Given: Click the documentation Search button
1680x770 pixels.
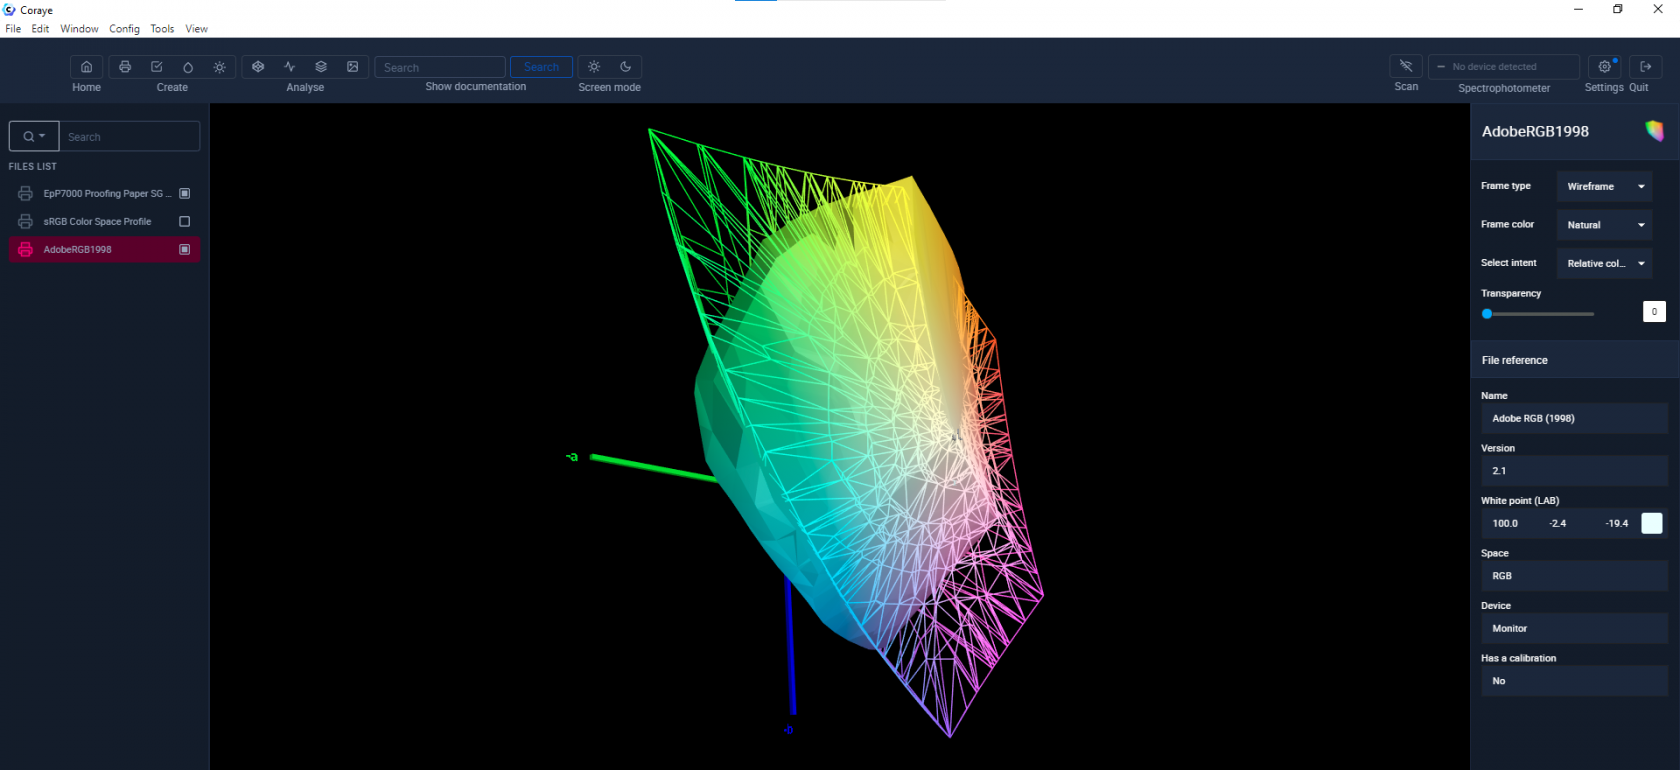Looking at the screenshot, I should 541,67.
